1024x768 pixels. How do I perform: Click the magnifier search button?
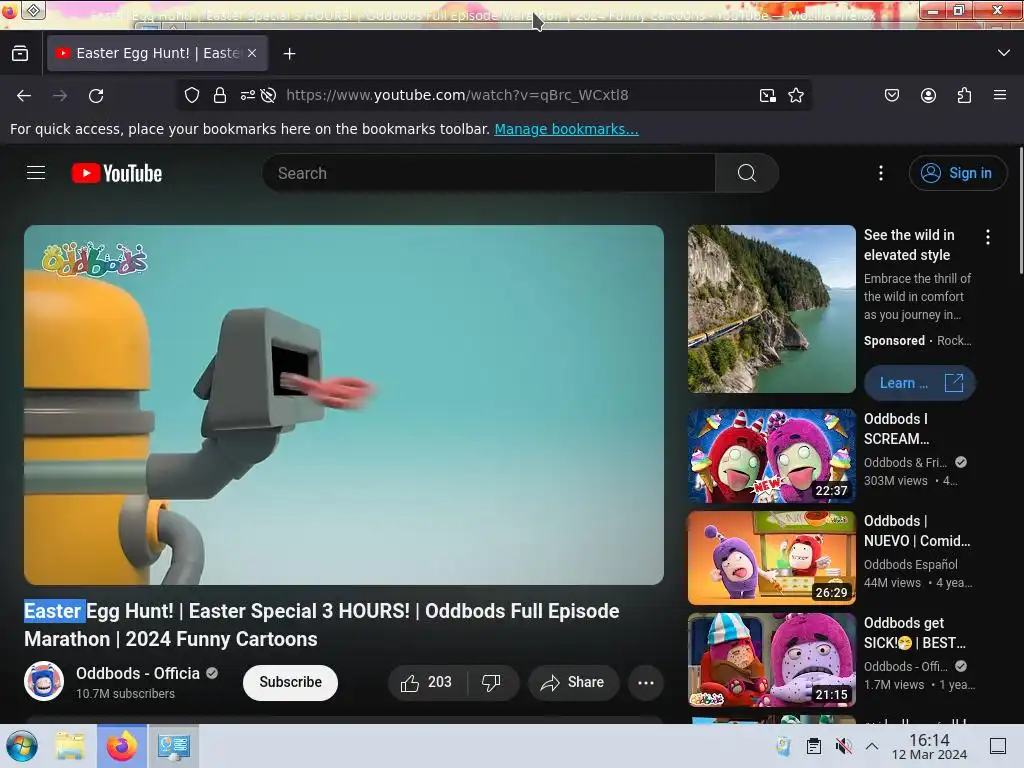pos(746,173)
